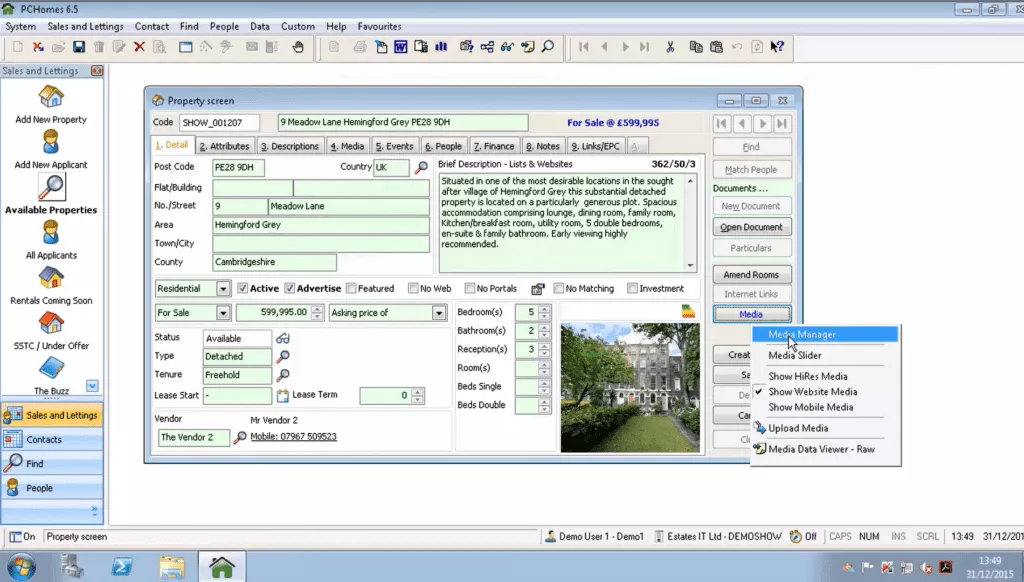The height and width of the screenshot is (582, 1024).
Task: Click the red X delete toolbar icon
Action: [x=139, y=47]
